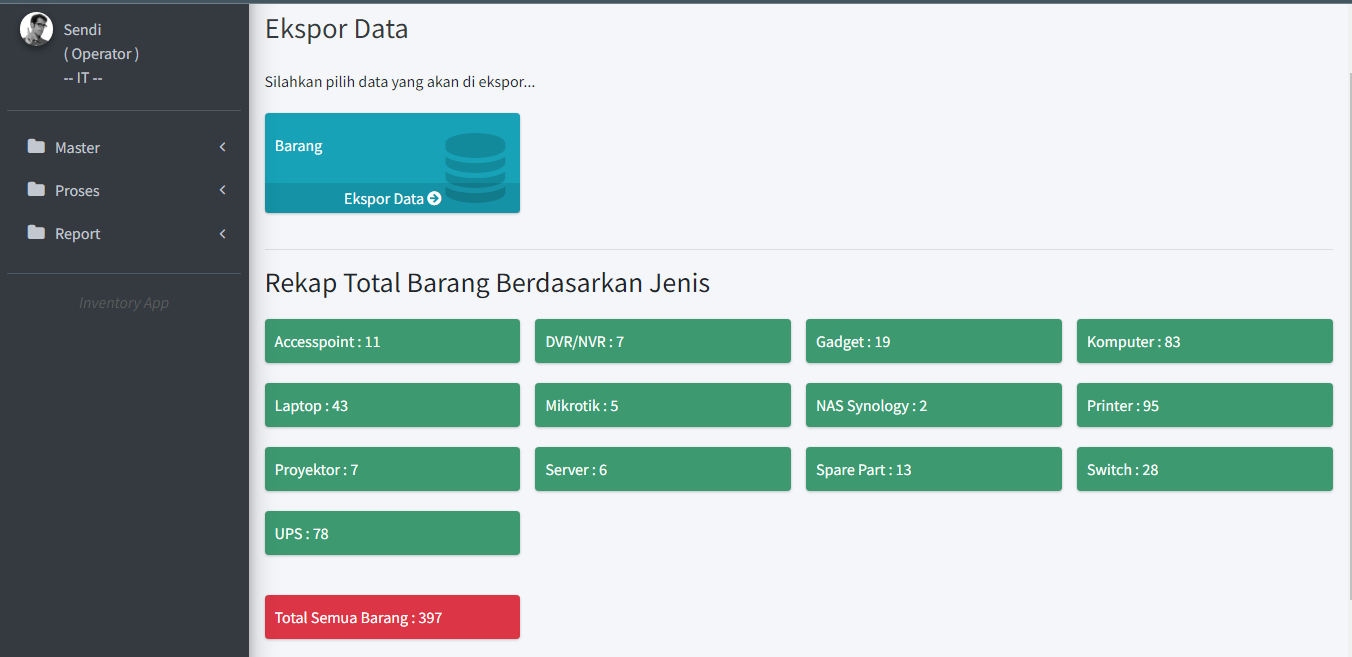Expand the Proses menu chevron
1352x657 pixels.
pos(222,190)
